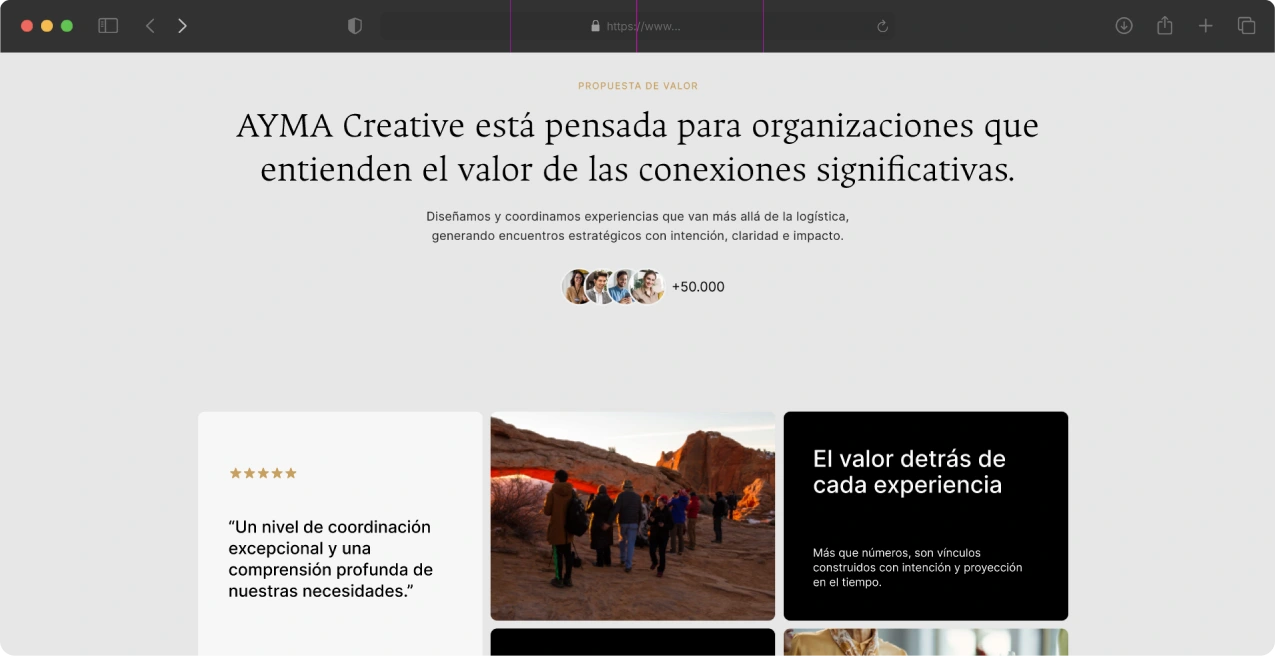Open the canyon hikers photo
Image resolution: width=1275 pixels, height=656 pixels.
pyautogui.click(x=633, y=516)
